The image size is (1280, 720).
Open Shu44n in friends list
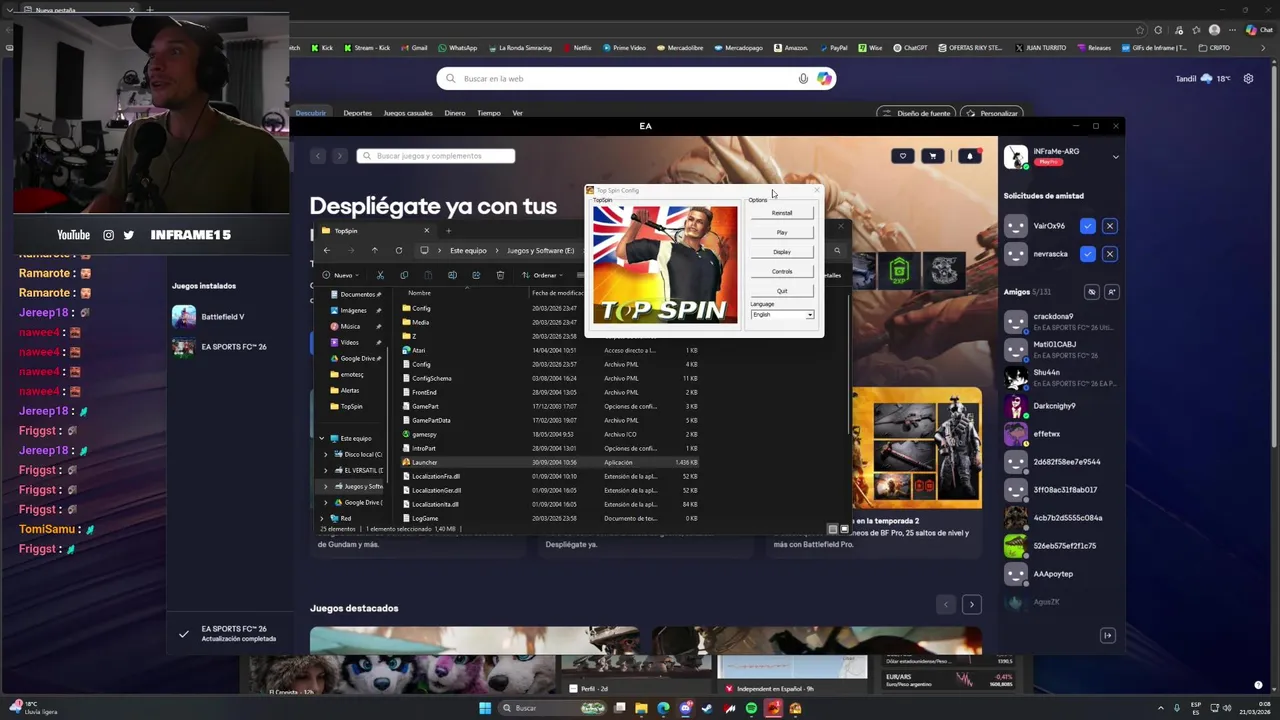1062,377
